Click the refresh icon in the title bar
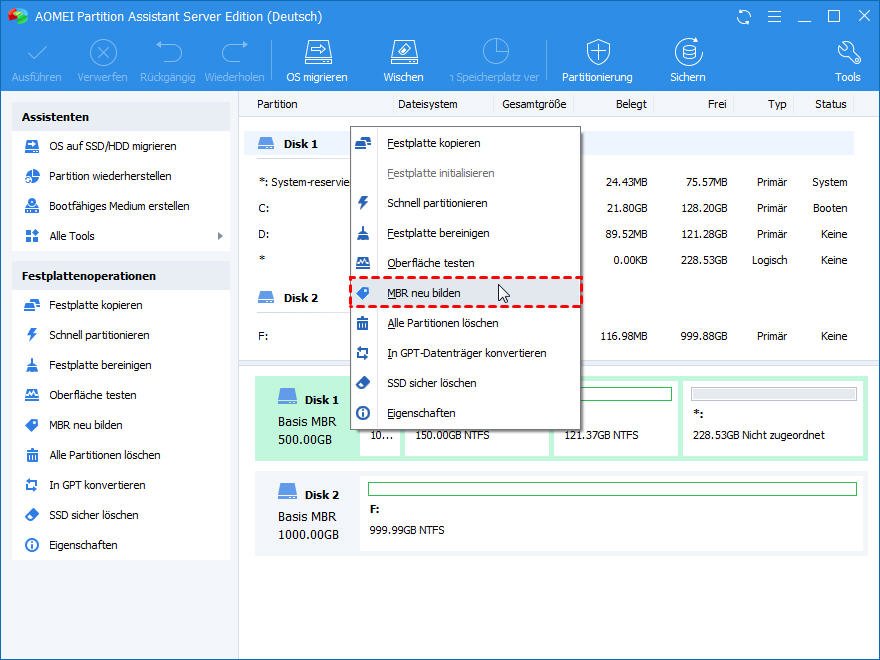The width and height of the screenshot is (880, 660). click(x=743, y=17)
